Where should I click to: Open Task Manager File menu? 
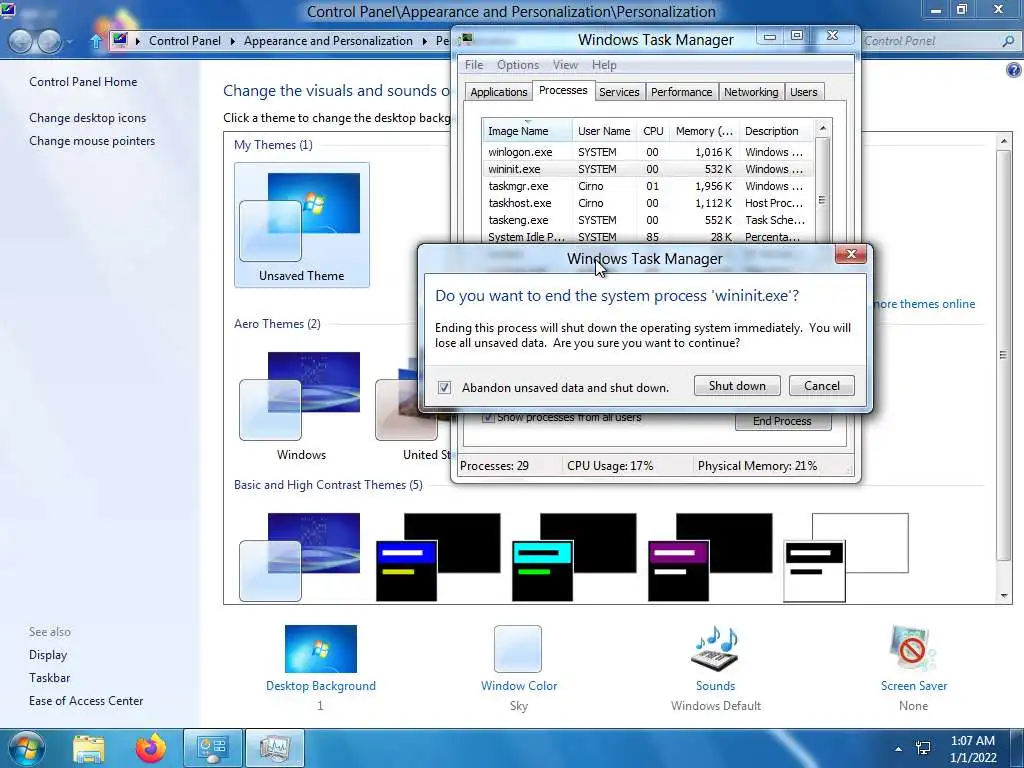[x=473, y=65]
